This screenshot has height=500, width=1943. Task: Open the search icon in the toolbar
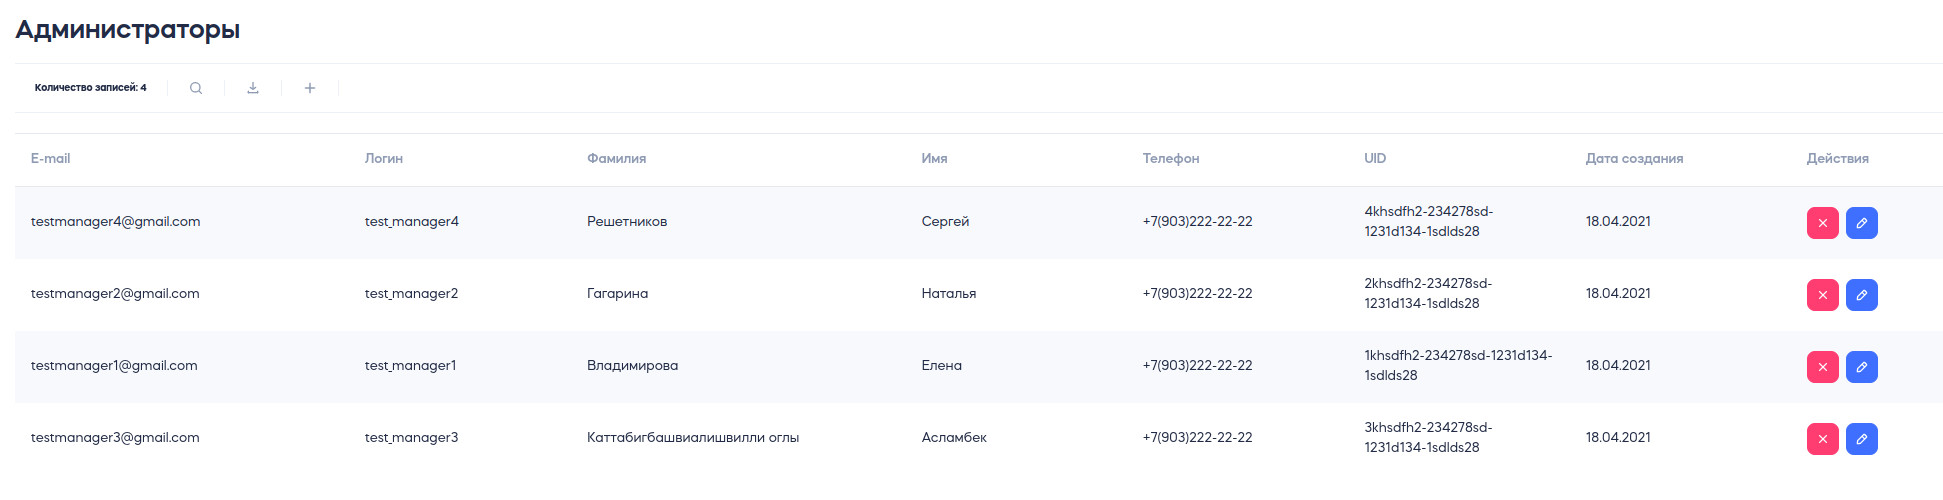(x=196, y=88)
